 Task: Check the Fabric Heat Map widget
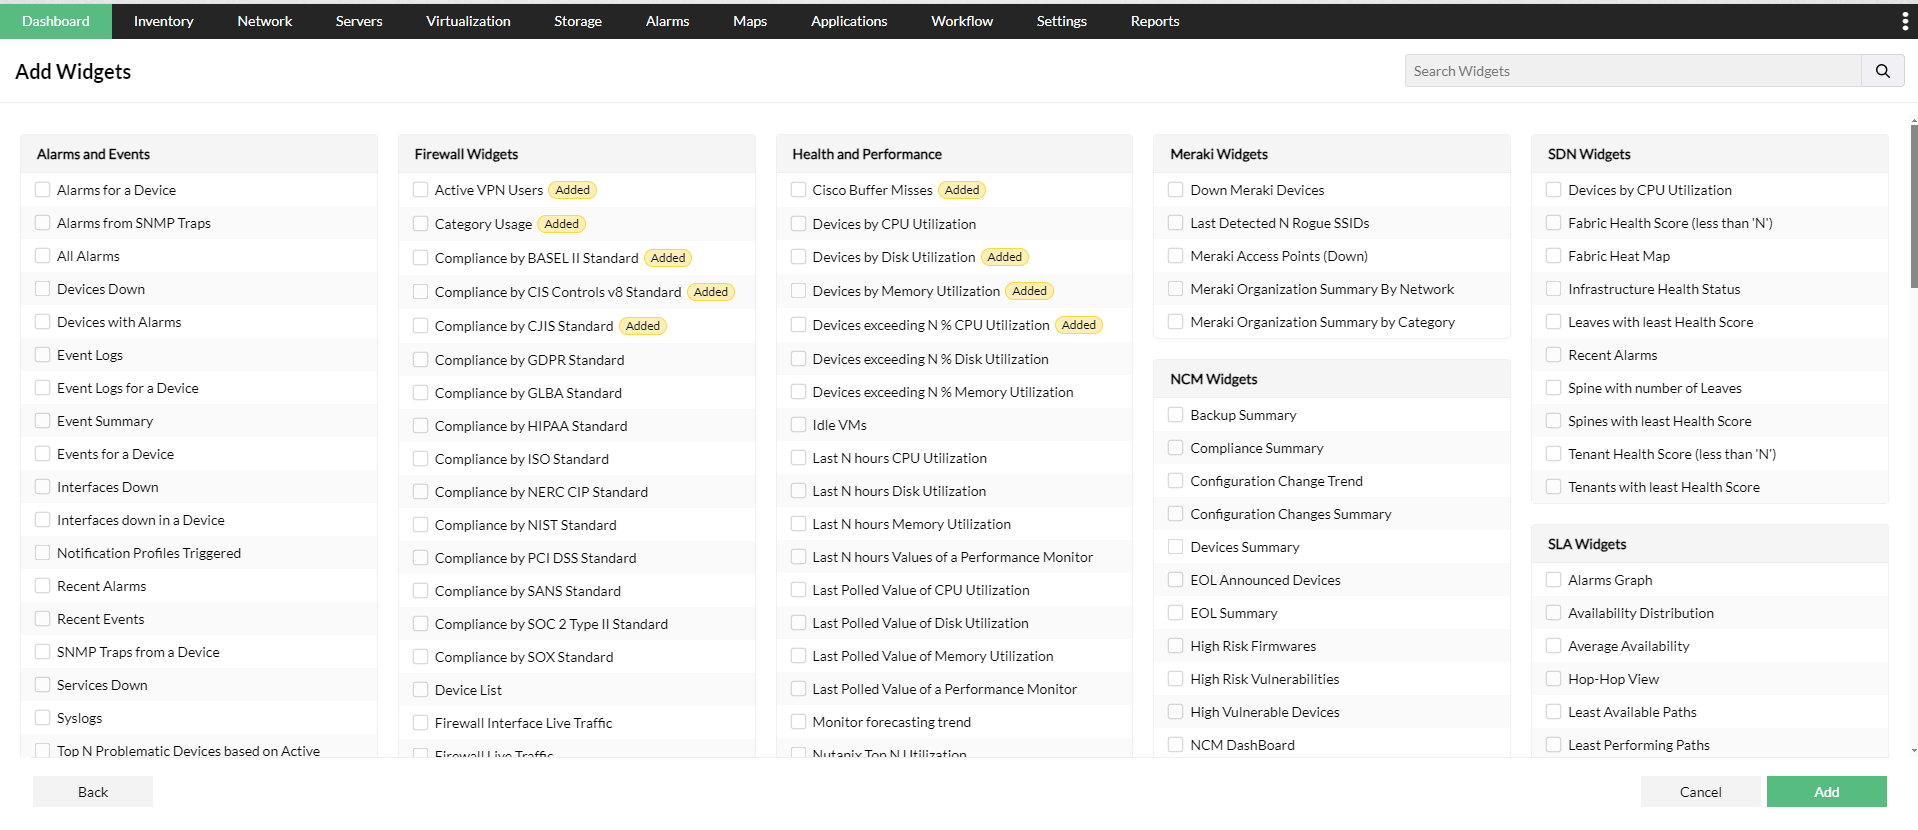click(x=1553, y=256)
